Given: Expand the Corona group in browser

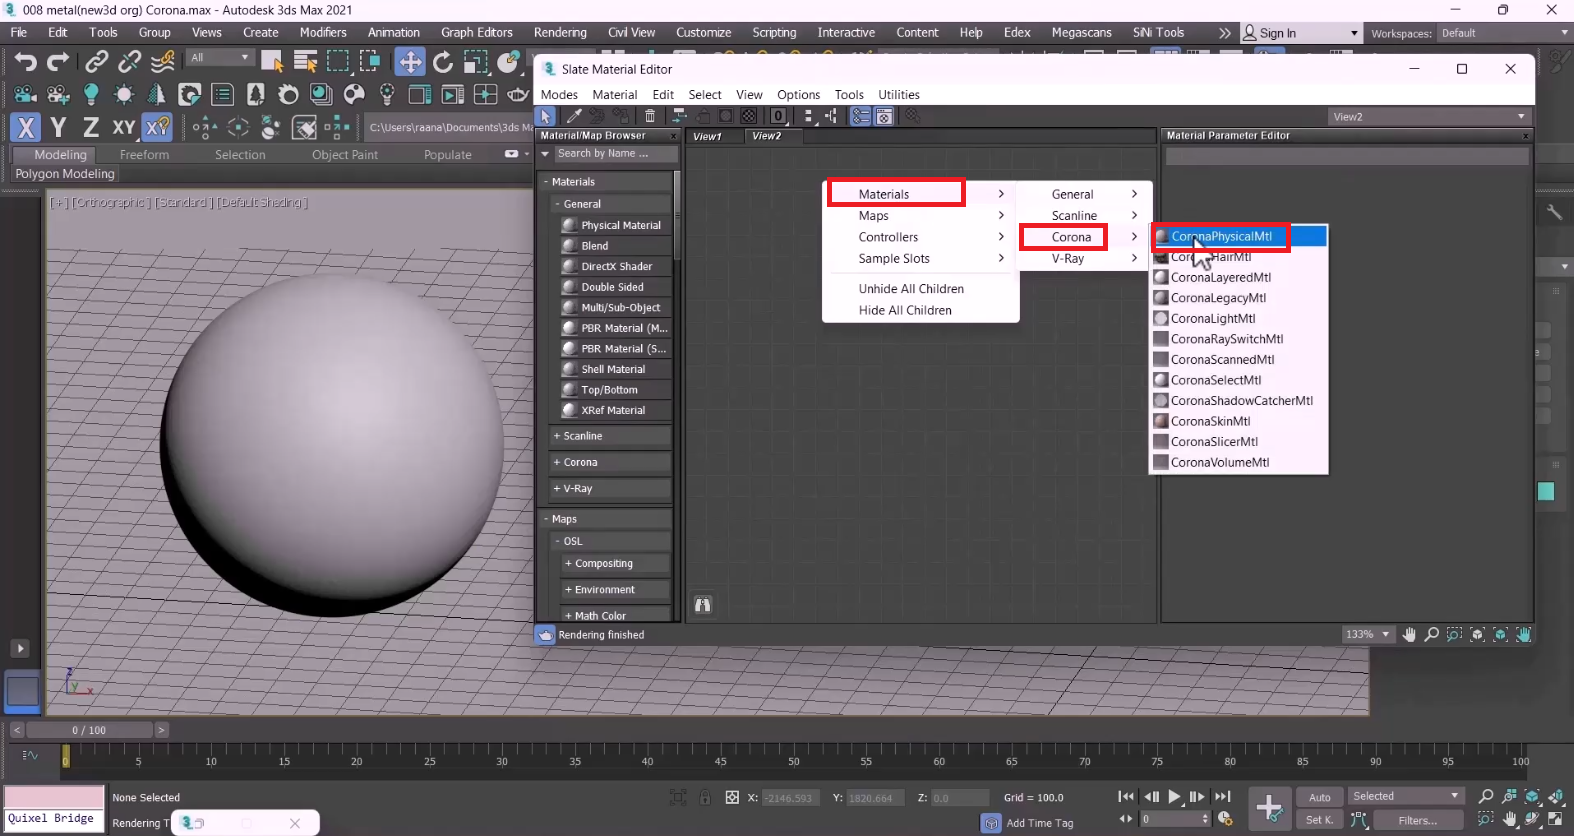Looking at the screenshot, I should pos(609,462).
